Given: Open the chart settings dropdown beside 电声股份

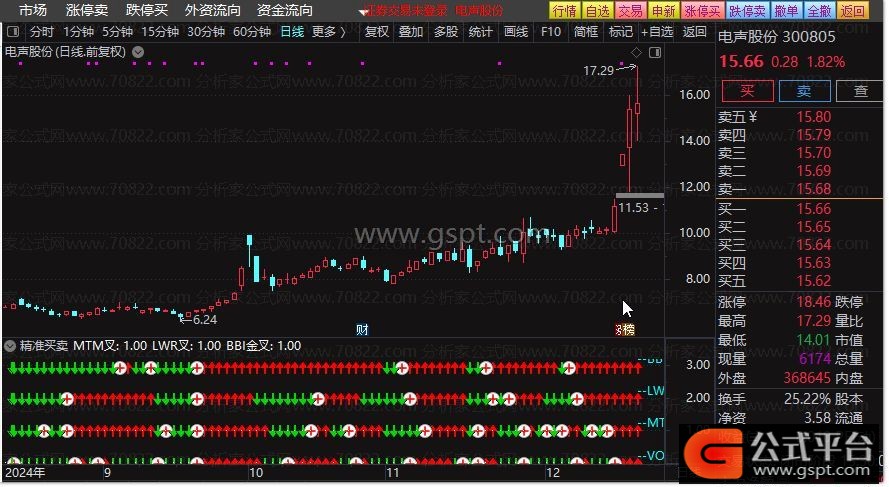Looking at the screenshot, I should coord(138,52).
